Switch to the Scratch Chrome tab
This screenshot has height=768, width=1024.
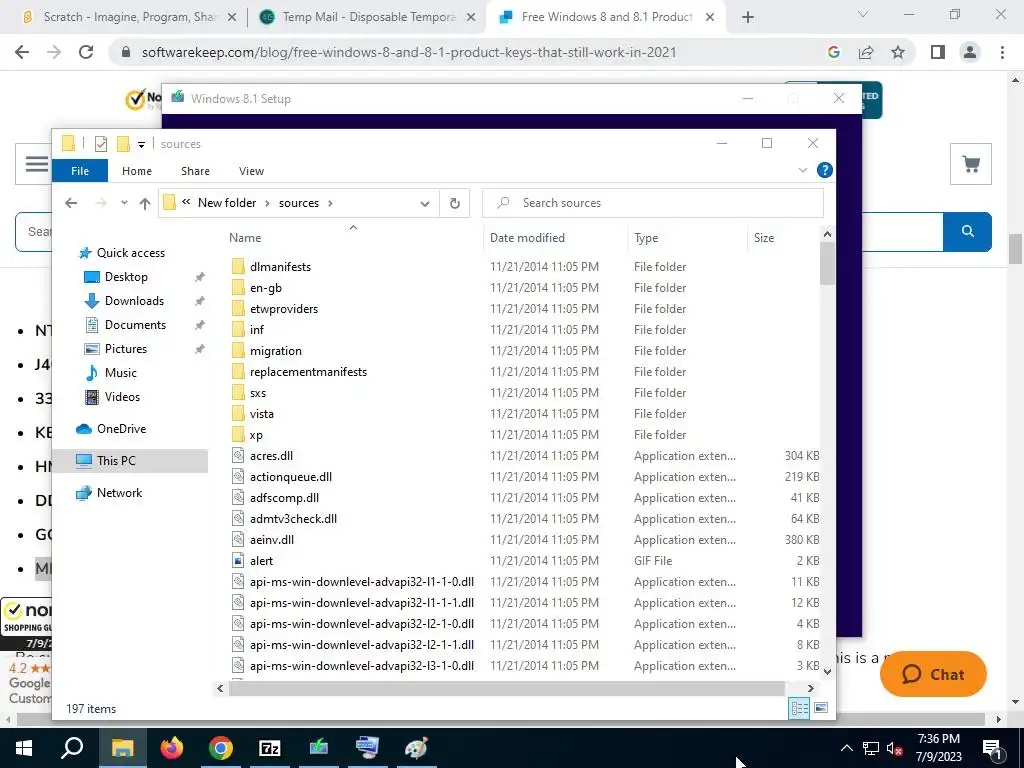129,17
